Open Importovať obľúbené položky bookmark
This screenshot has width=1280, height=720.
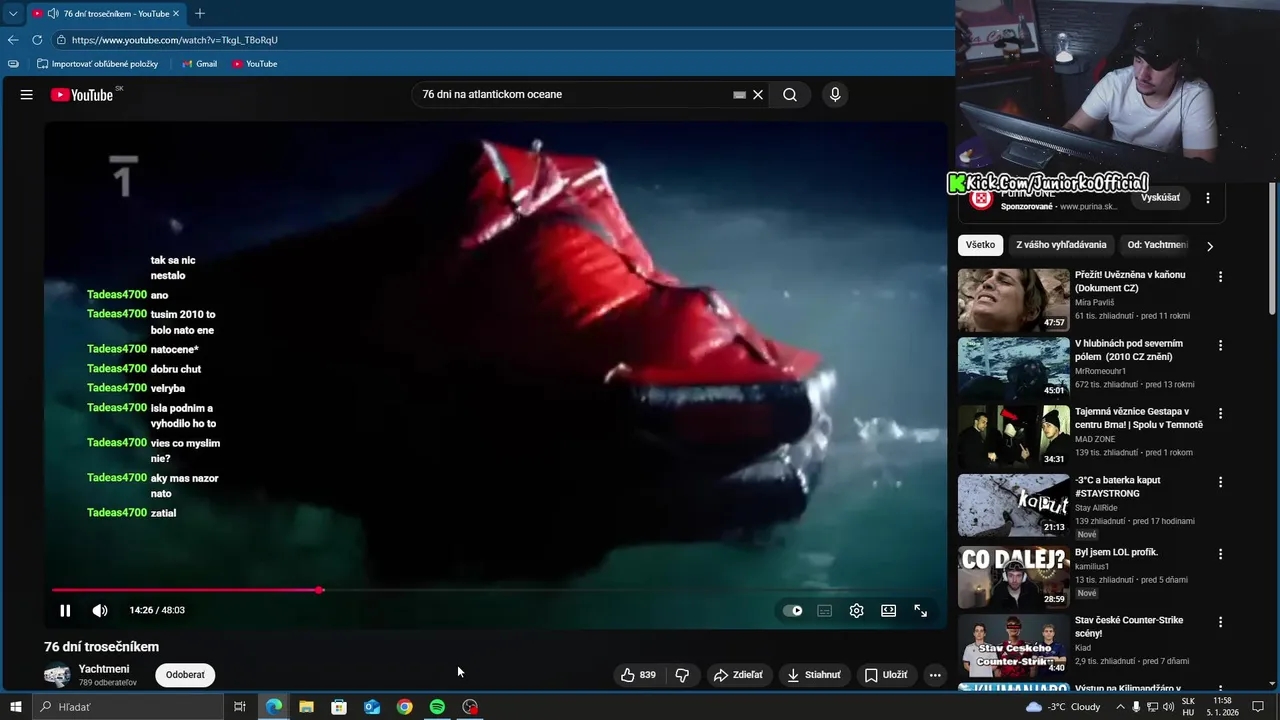click(x=98, y=64)
